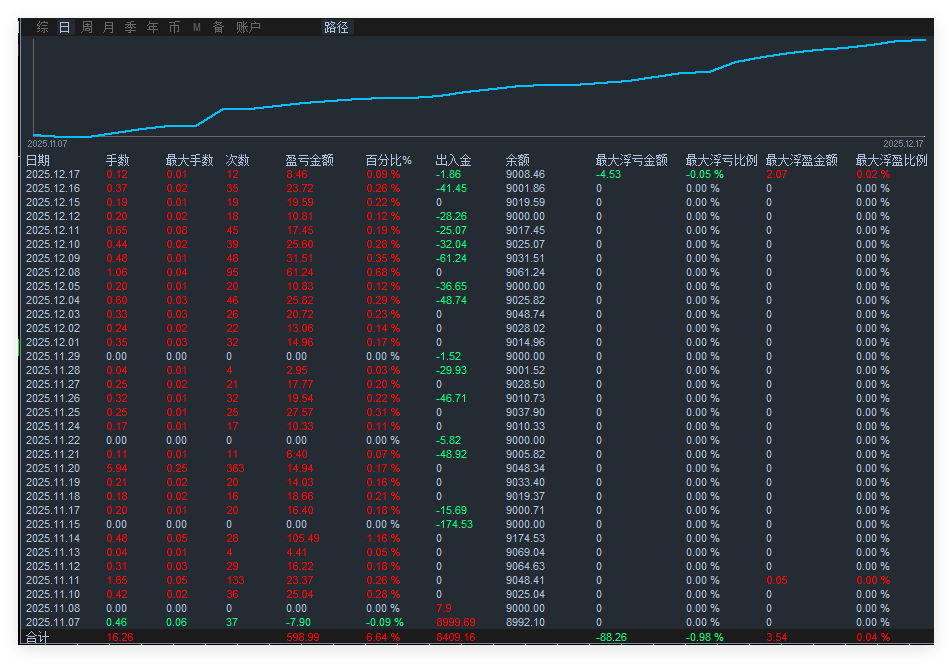The width and height of the screenshot is (952, 663).
Task: Select the 2025.12.11 row date
Action: click(x=53, y=230)
